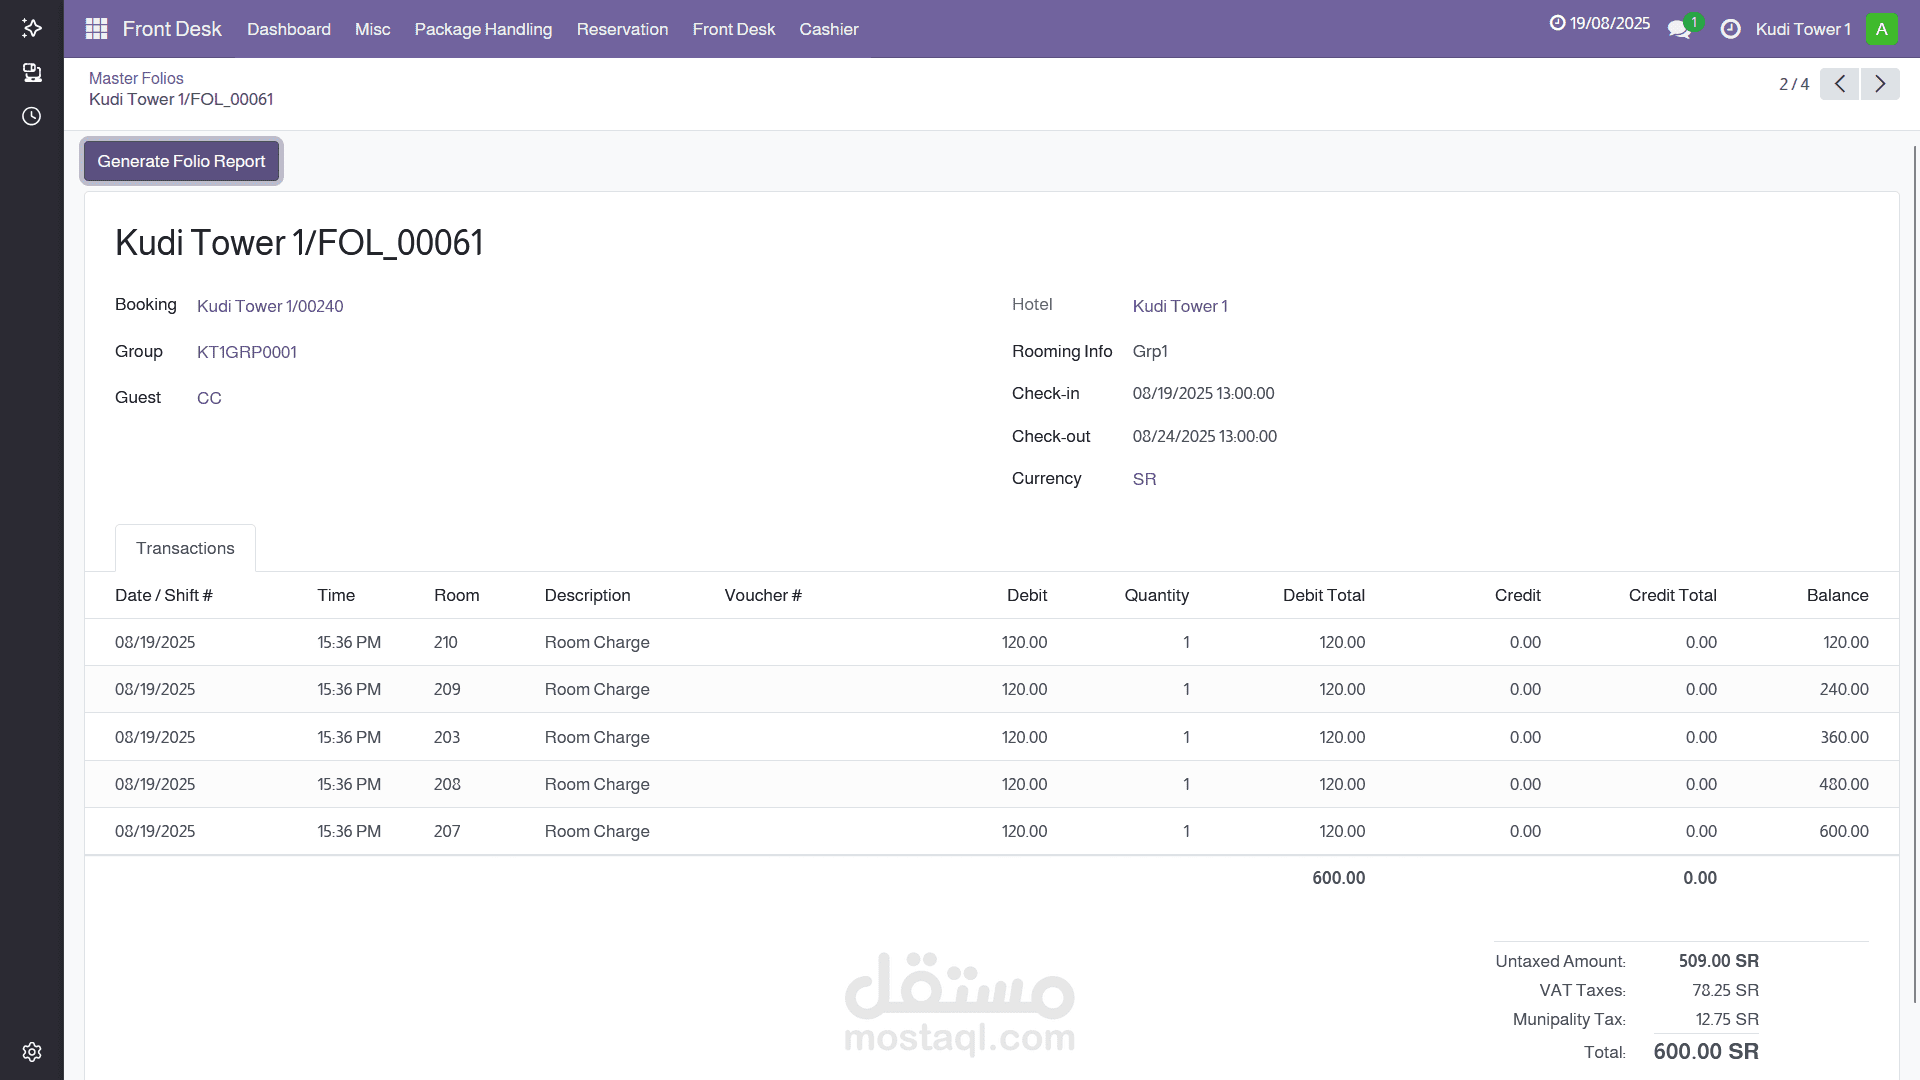The image size is (1920, 1080).
Task: Click the front desk icon in sidebar
Action: (32, 72)
